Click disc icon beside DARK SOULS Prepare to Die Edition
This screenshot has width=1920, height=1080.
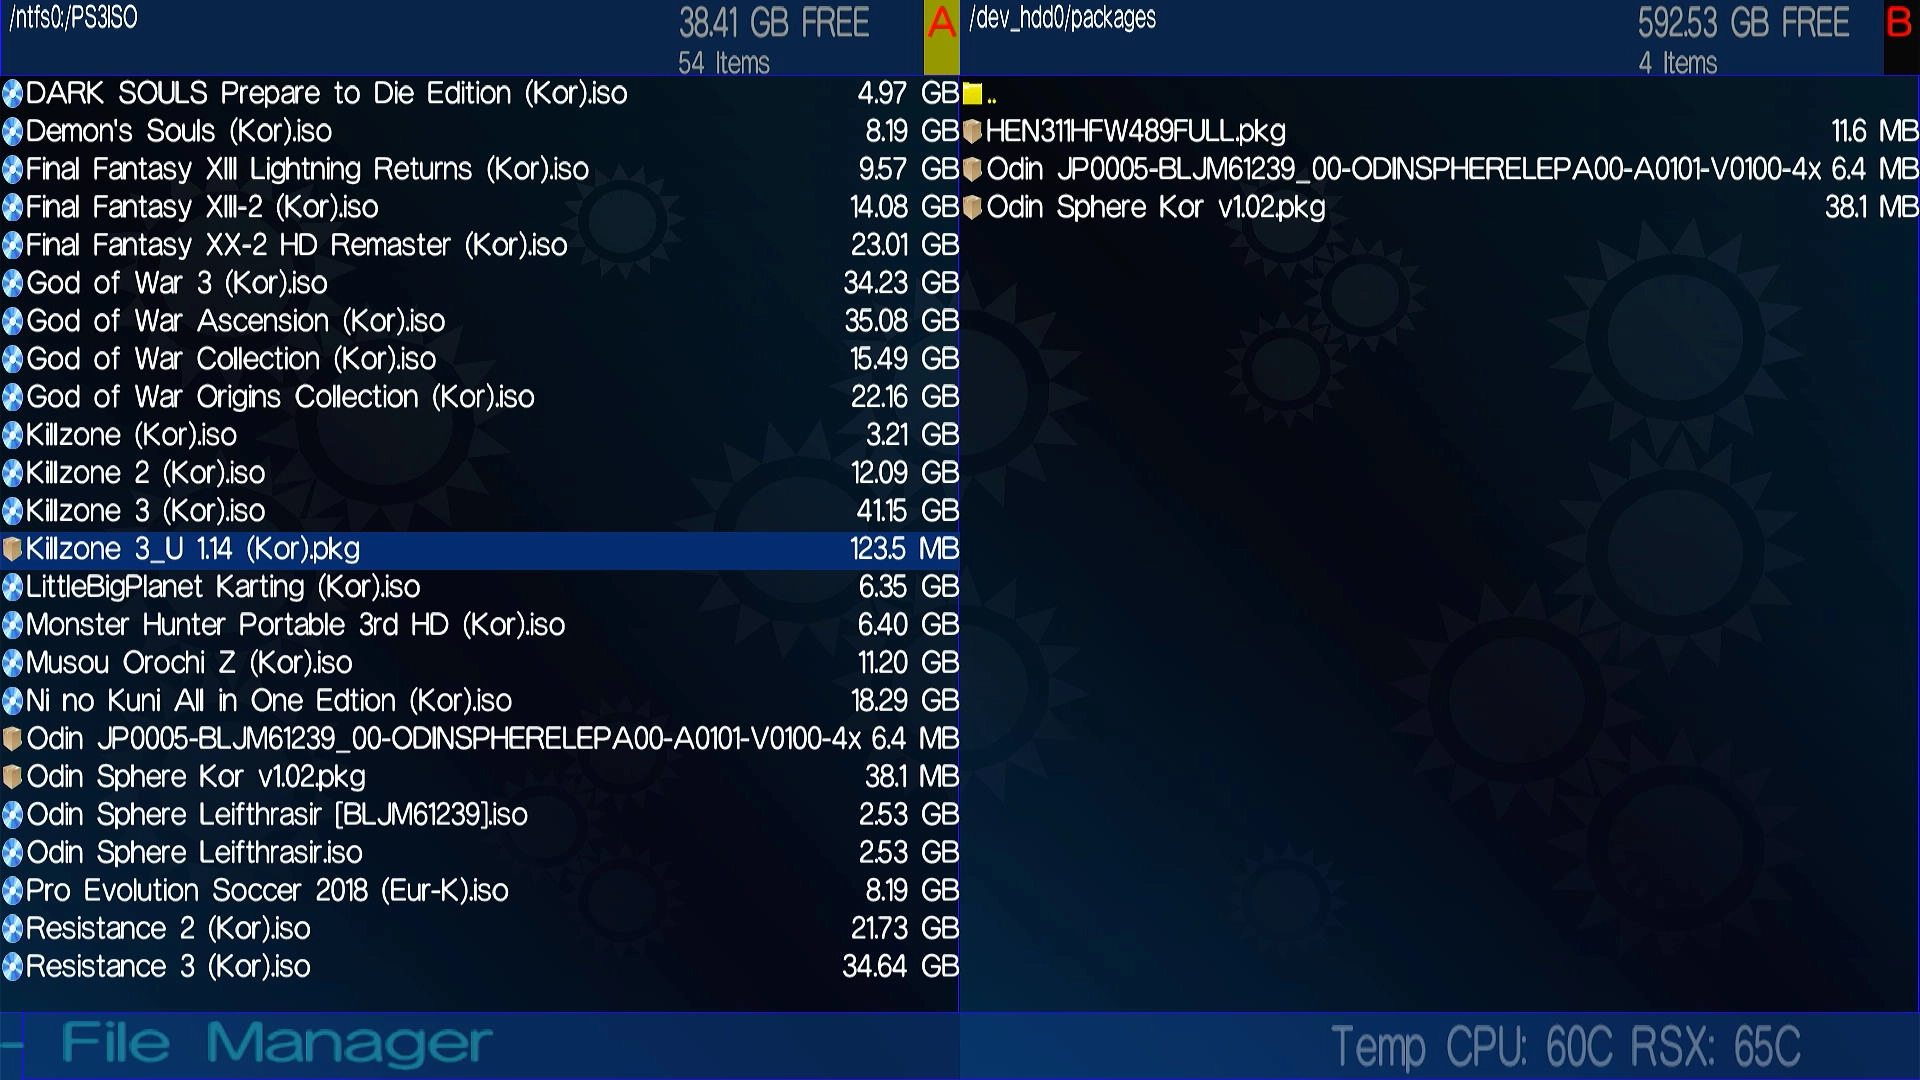tap(13, 94)
